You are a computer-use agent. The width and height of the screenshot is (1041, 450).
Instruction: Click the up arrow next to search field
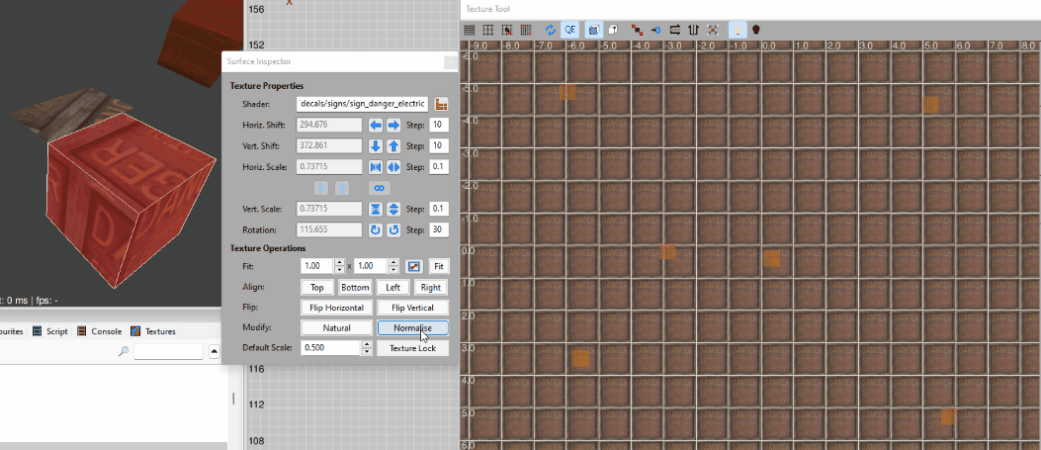pyautogui.click(x=214, y=352)
